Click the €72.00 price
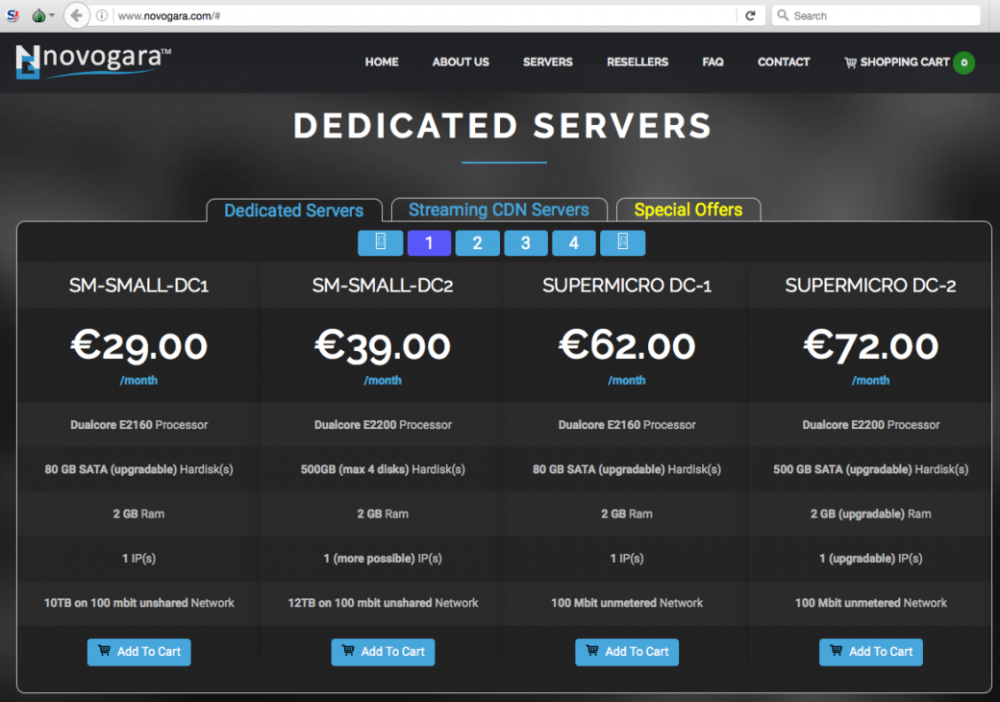This screenshot has height=702, width=1000. [871, 346]
